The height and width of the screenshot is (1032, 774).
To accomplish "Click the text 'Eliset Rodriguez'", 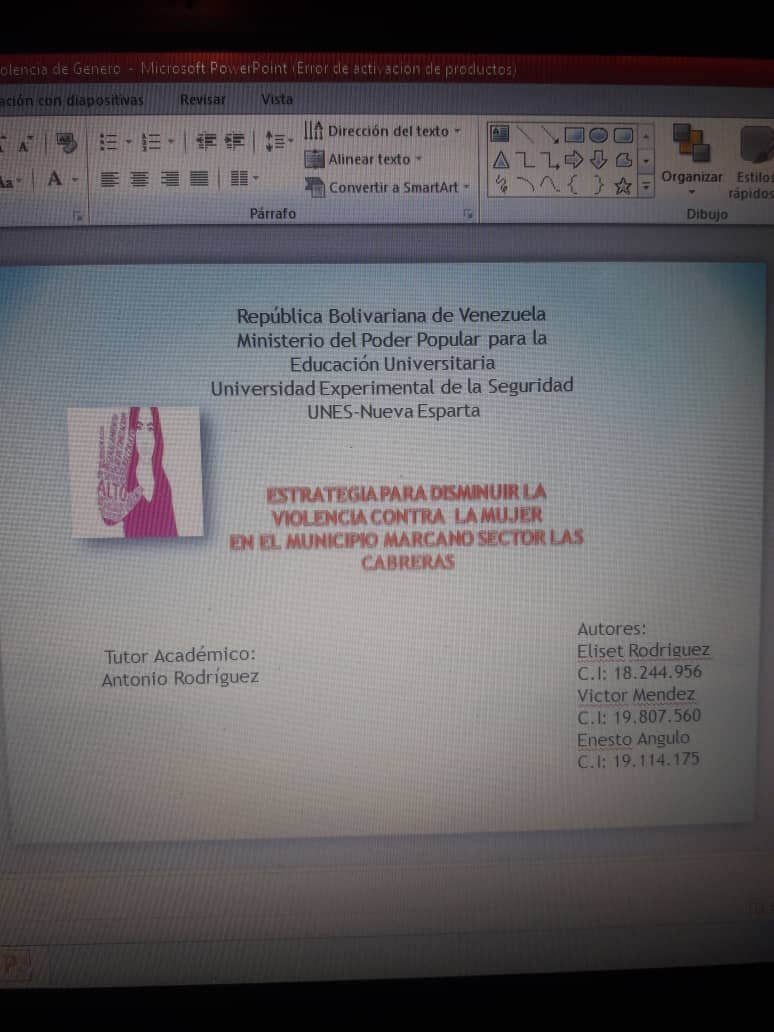I will pos(643,651).
